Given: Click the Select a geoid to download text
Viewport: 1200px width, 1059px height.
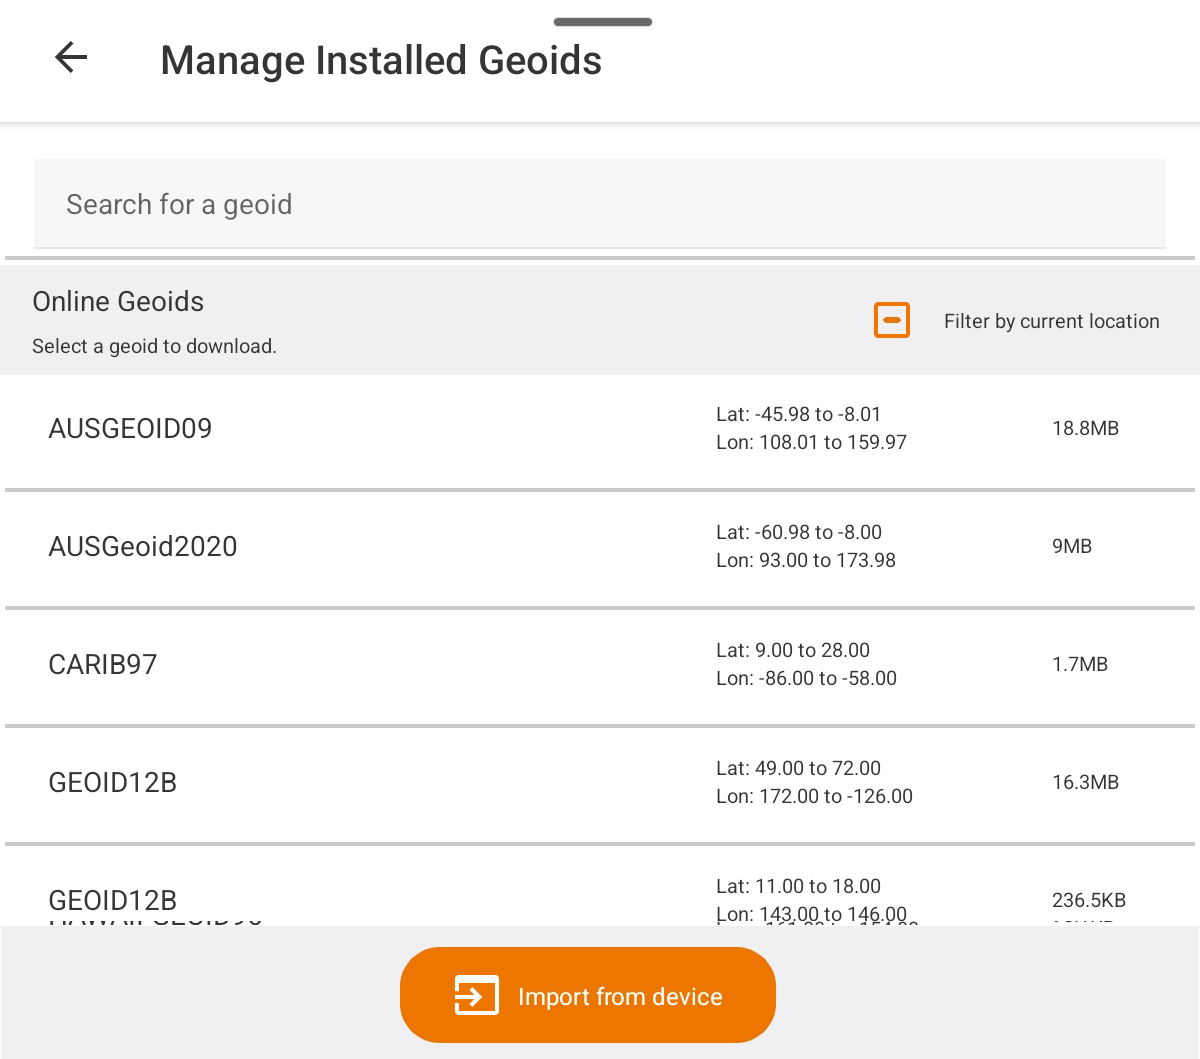Looking at the screenshot, I should 154,346.
